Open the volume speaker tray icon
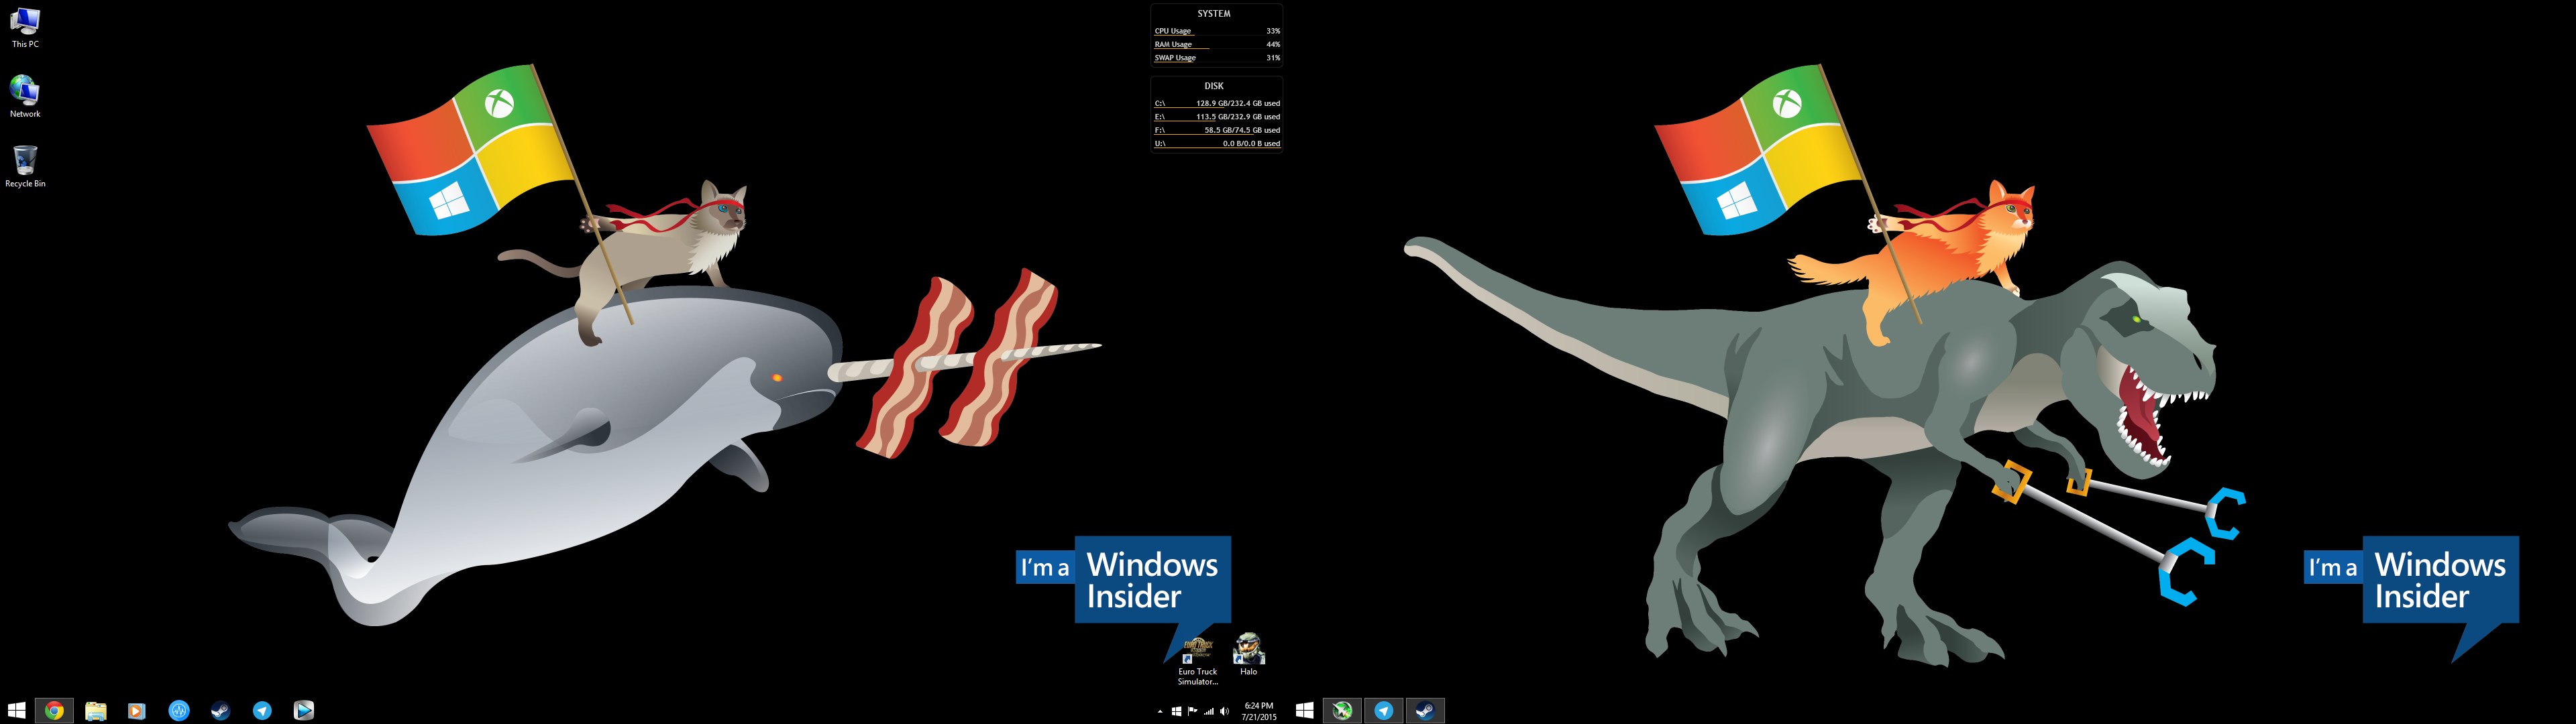This screenshot has height=724, width=2576. click(1225, 712)
